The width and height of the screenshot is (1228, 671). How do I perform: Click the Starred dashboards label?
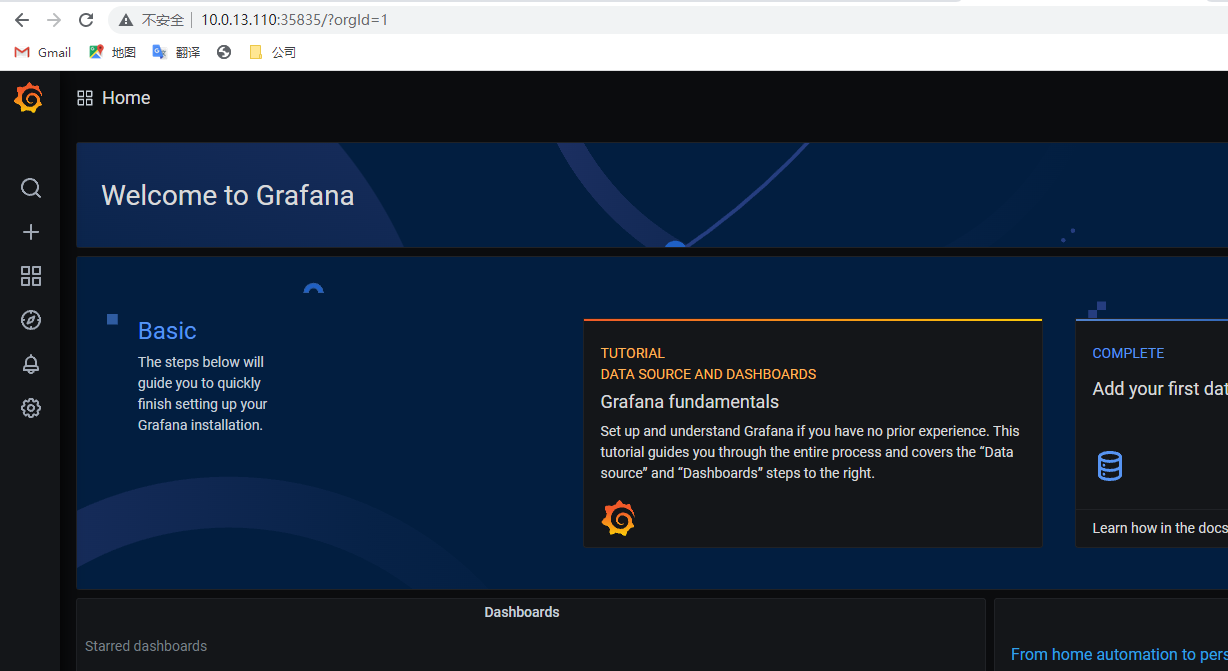click(146, 646)
